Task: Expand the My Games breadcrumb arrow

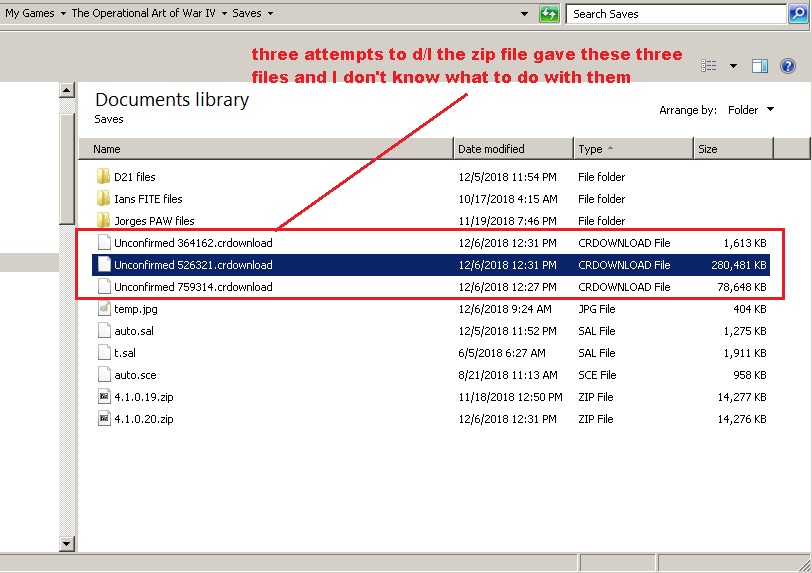Action: 63,13
